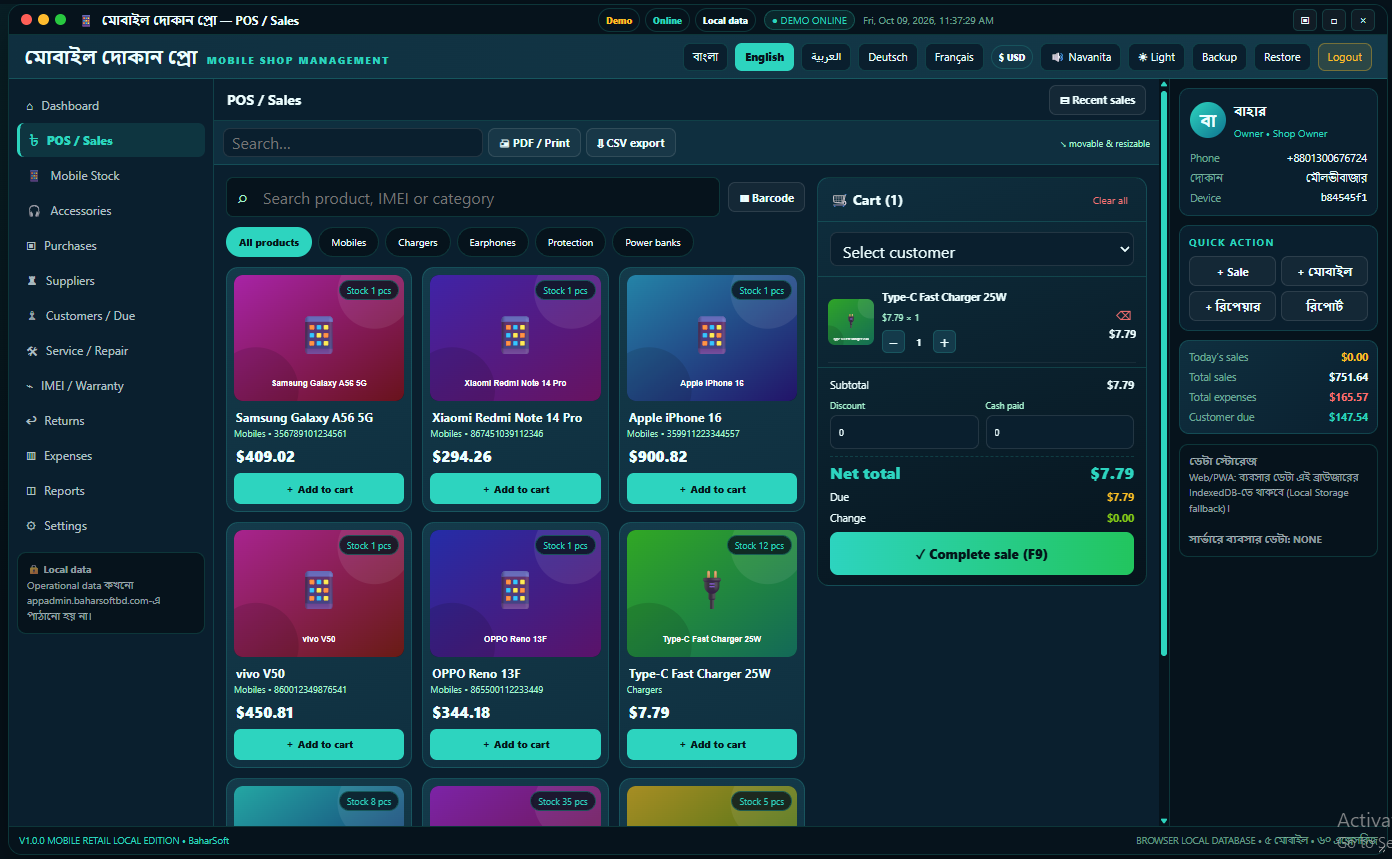Add Apple iPhone 16 to cart
The width and height of the screenshot is (1392, 859).
[712, 489]
